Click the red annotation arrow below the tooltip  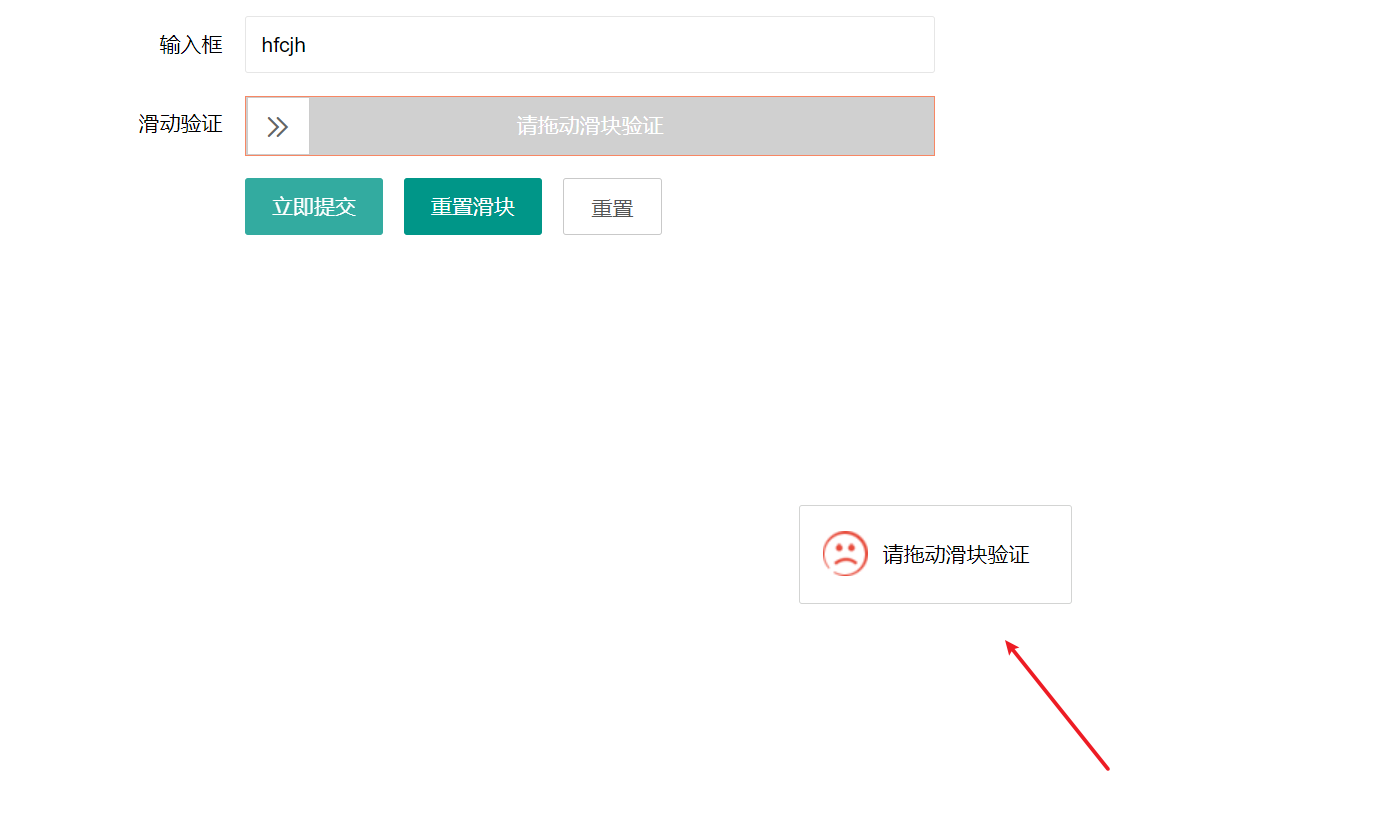coord(1055,705)
